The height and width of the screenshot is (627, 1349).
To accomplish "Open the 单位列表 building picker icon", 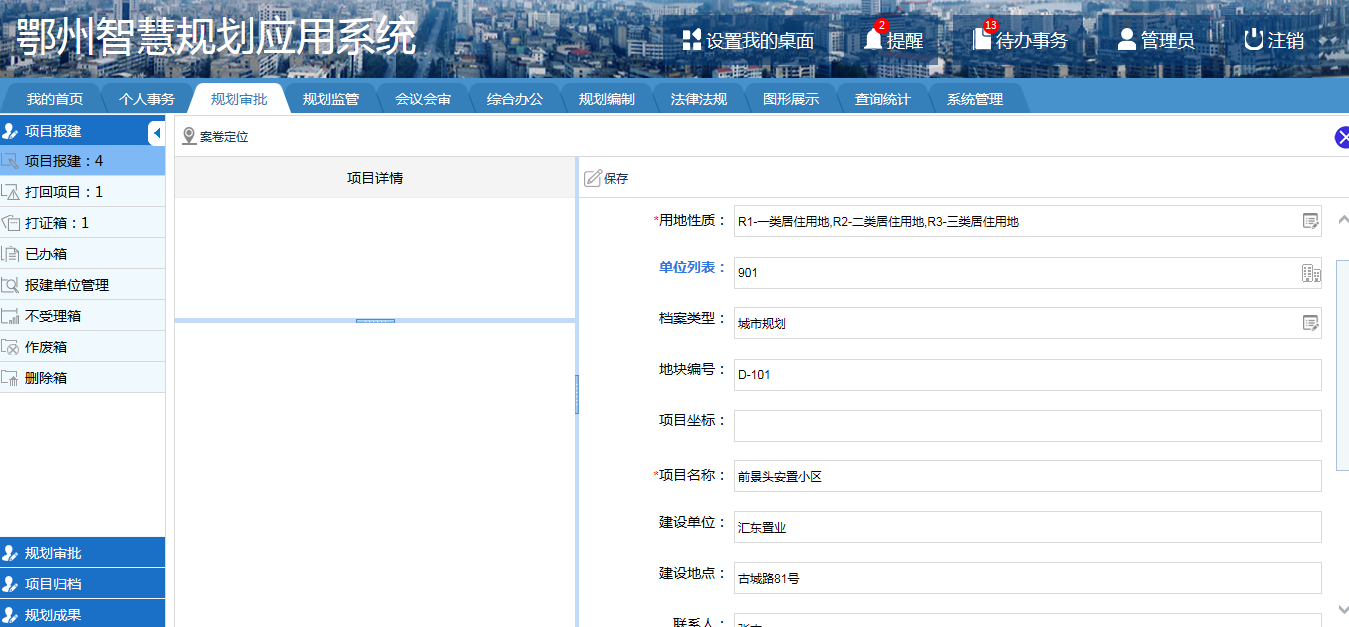I will tap(1310, 273).
